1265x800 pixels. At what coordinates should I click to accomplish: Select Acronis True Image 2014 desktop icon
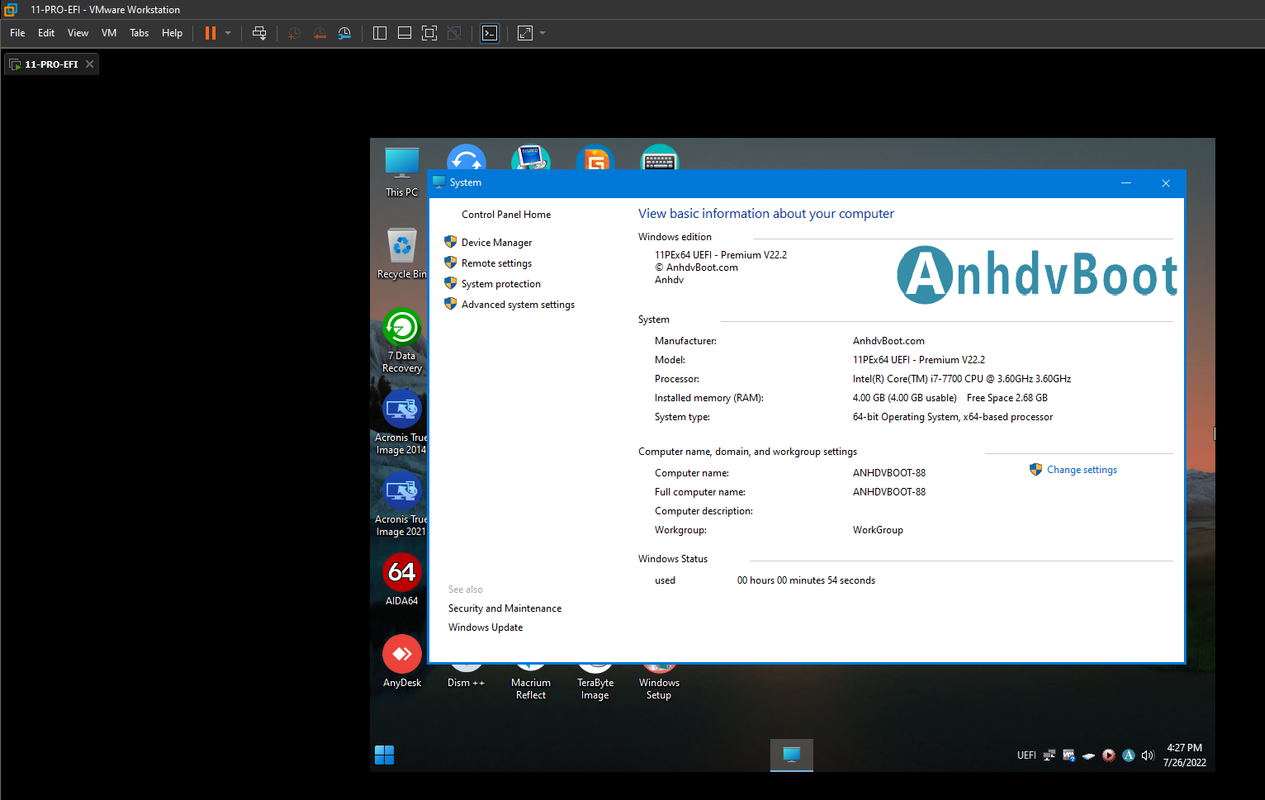[402, 423]
